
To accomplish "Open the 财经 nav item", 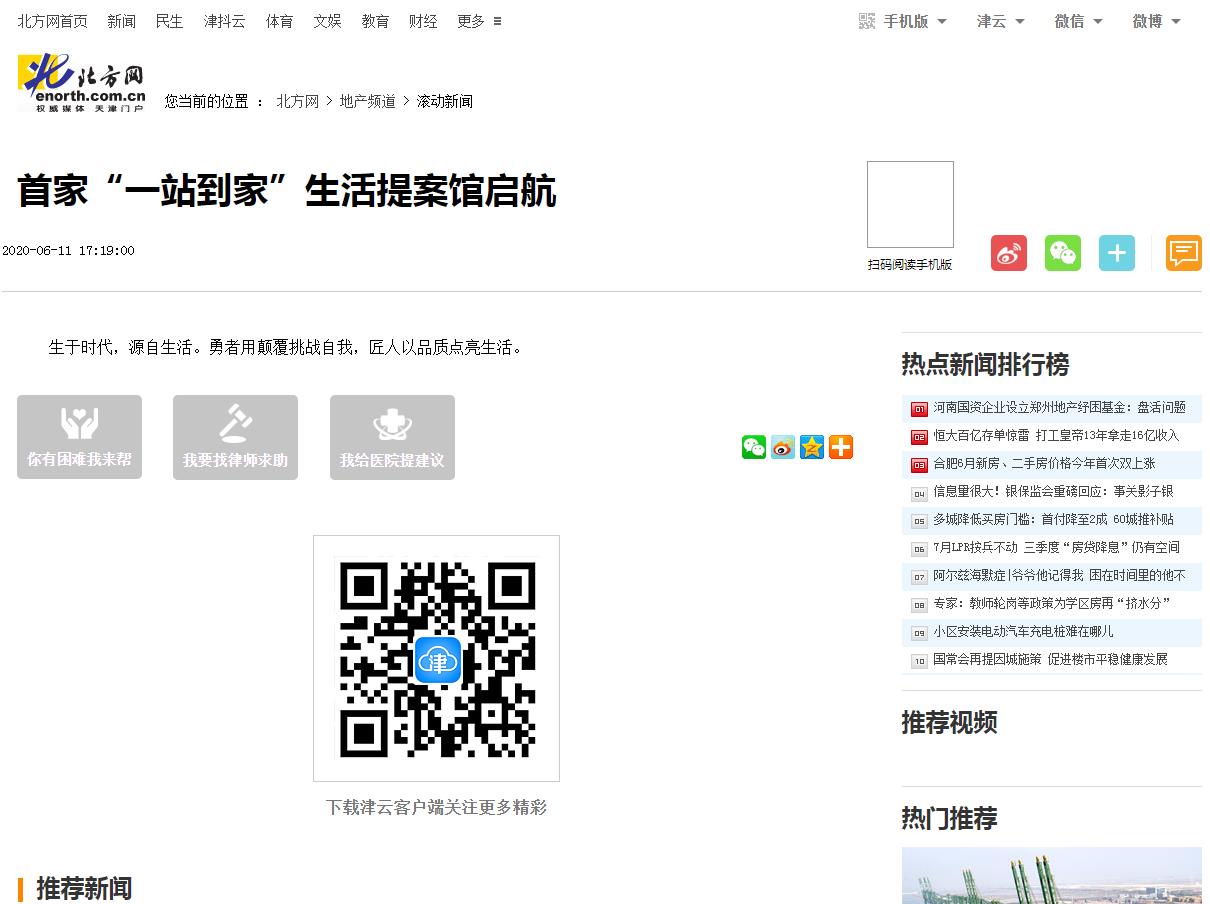I will coord(423,21).
